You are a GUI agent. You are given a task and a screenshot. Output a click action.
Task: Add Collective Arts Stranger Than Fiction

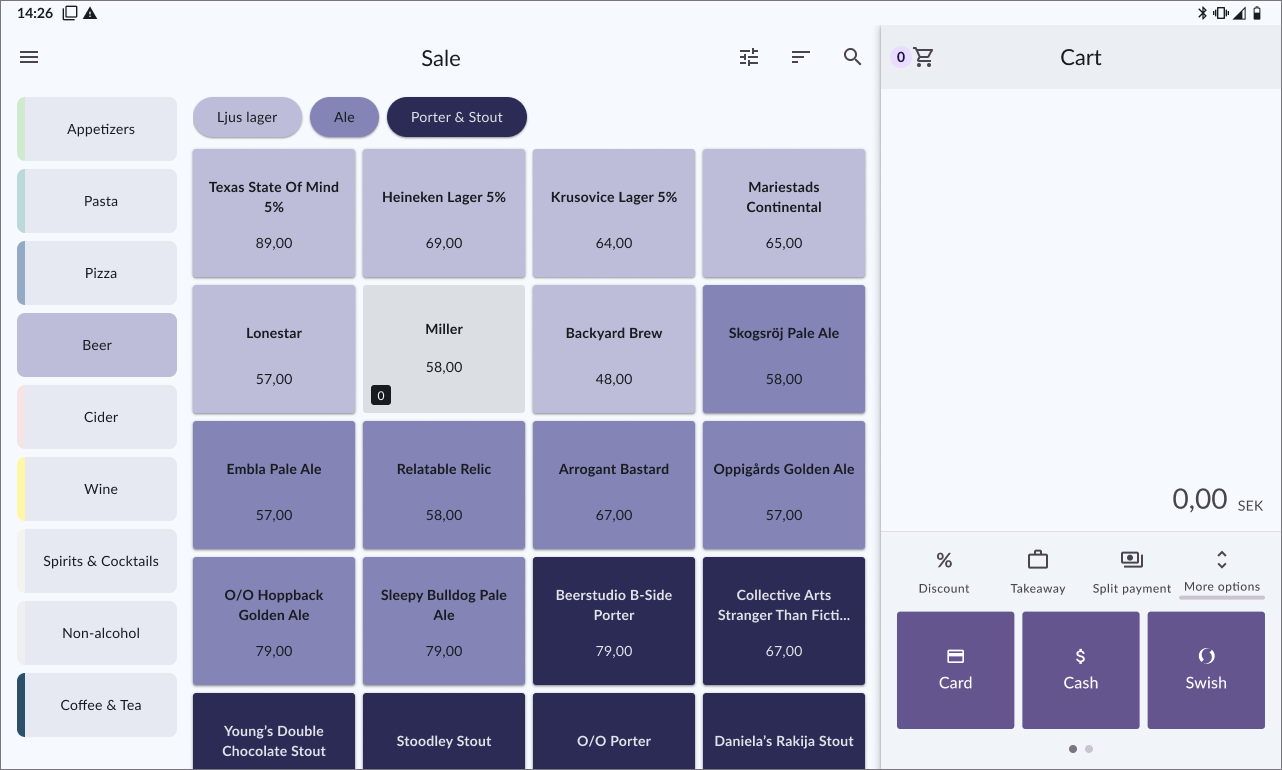point(784,621)
